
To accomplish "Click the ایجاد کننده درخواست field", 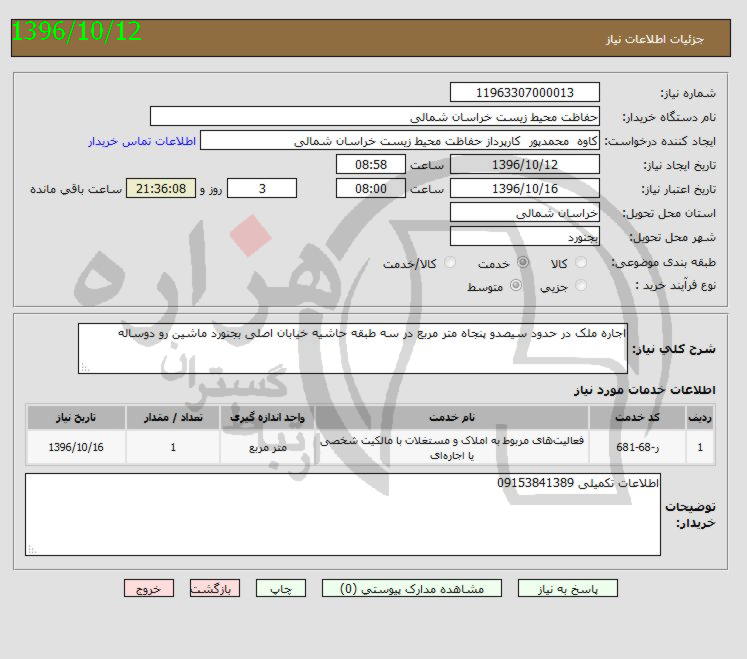I will point(400,141).
